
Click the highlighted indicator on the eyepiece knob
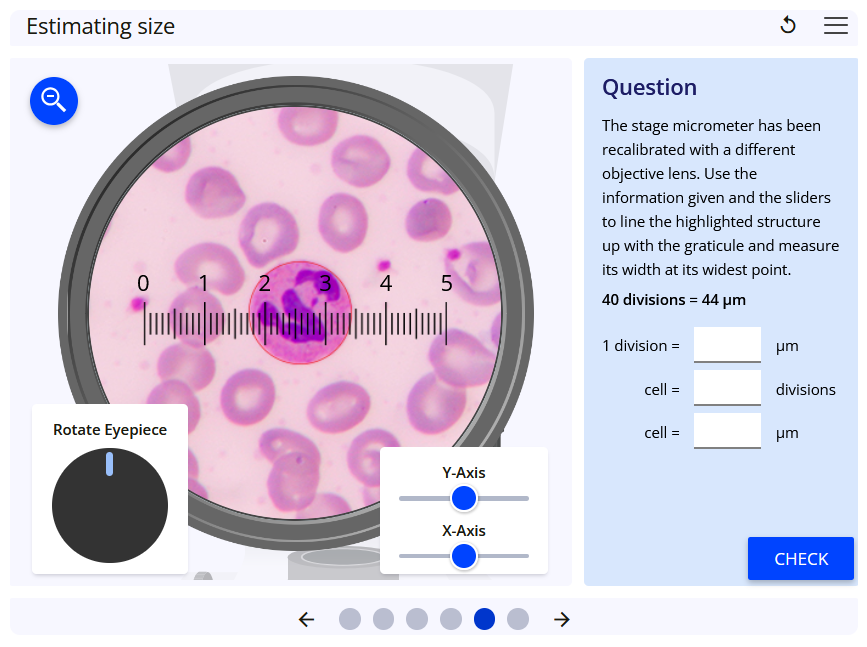110,466
